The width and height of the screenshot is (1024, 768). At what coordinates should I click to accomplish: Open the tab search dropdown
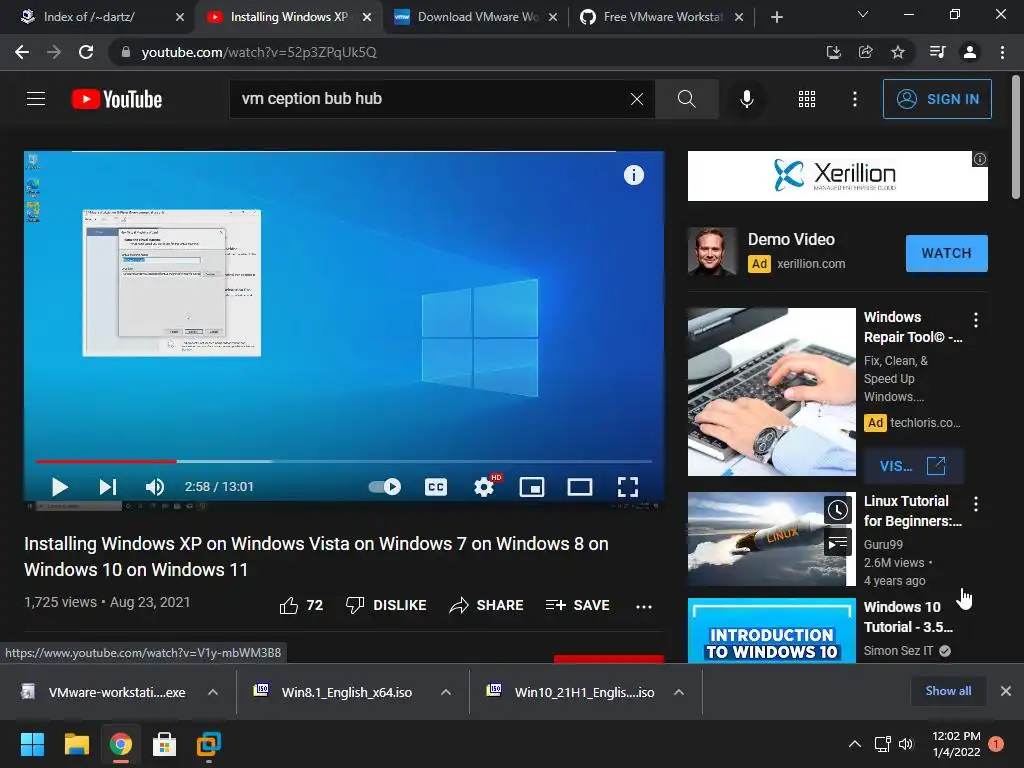point(863,14)
